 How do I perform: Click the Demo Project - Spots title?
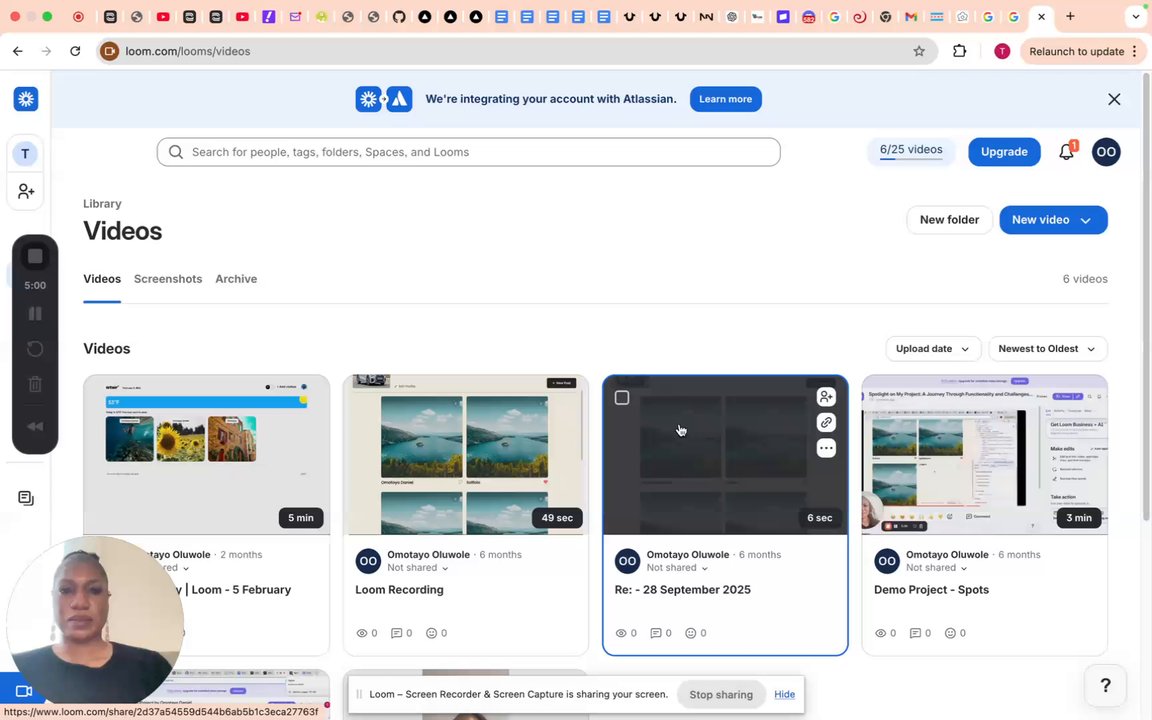[x=931, y=590]
